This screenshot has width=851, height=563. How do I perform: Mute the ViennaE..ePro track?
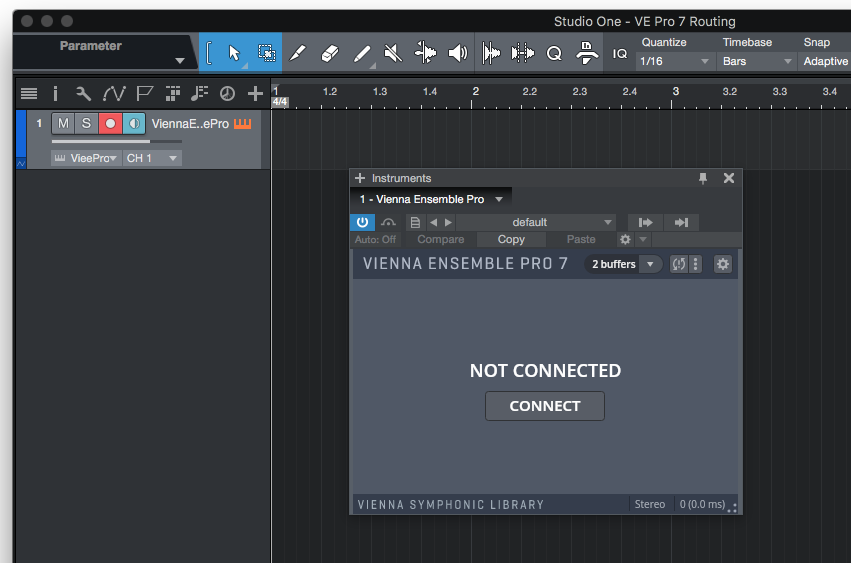click(x=63, y=123)
